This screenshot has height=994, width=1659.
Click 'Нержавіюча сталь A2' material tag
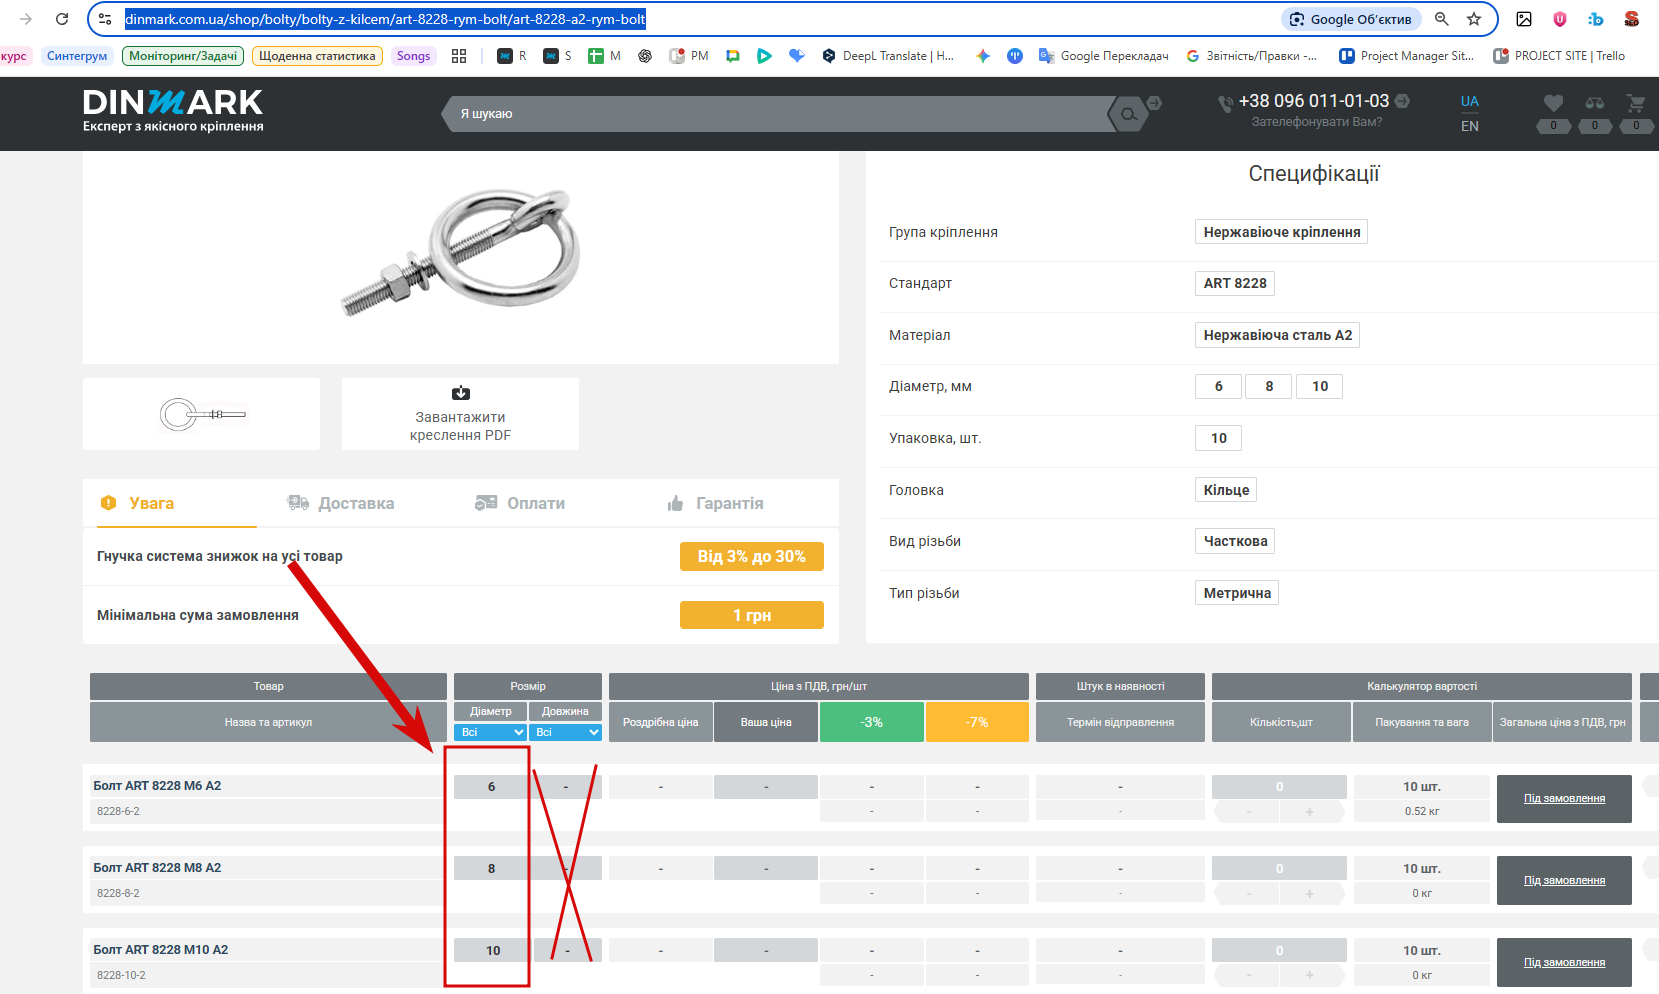point(1277,335)
